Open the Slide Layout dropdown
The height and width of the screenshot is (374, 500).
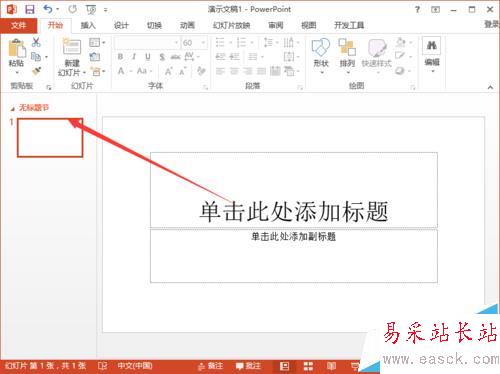point(97,42)
